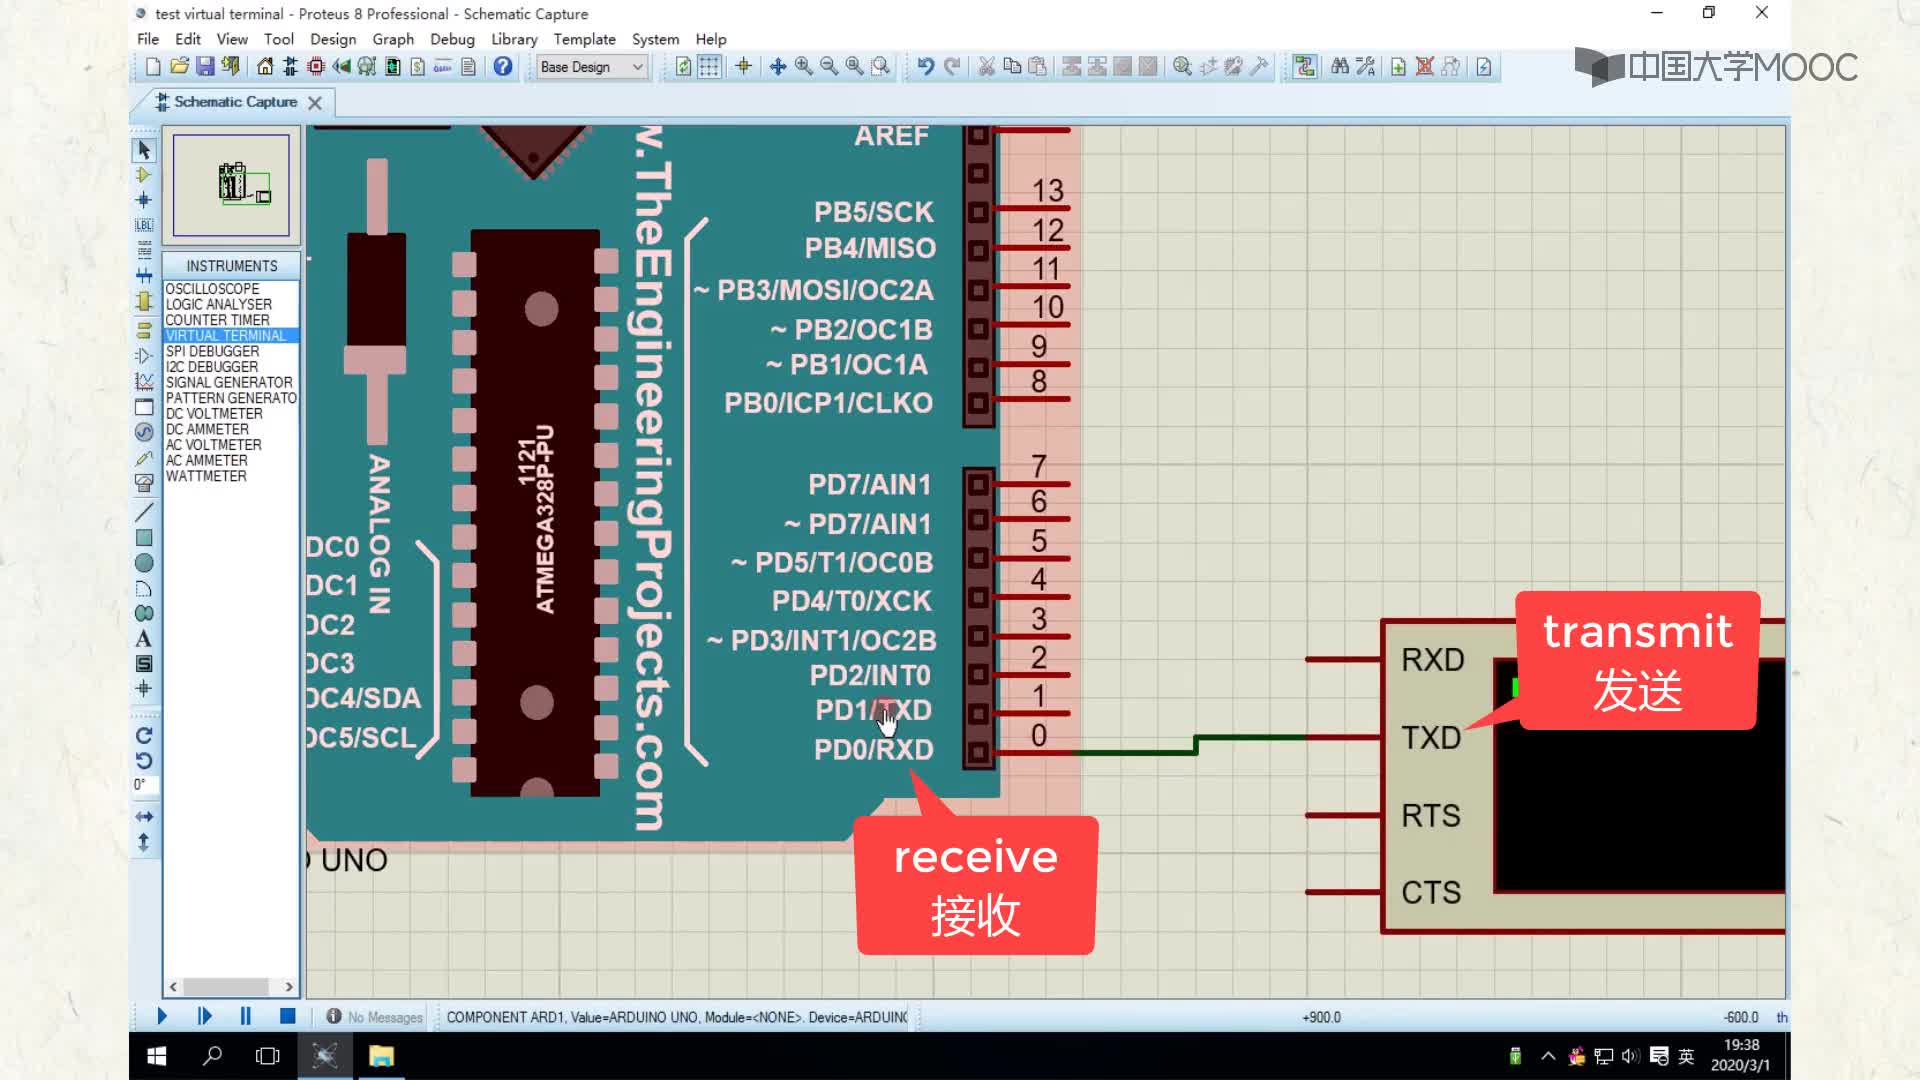Choose the Component Mode tool
Viewport: 1920px width, 1080px height.
click(144, 175)
